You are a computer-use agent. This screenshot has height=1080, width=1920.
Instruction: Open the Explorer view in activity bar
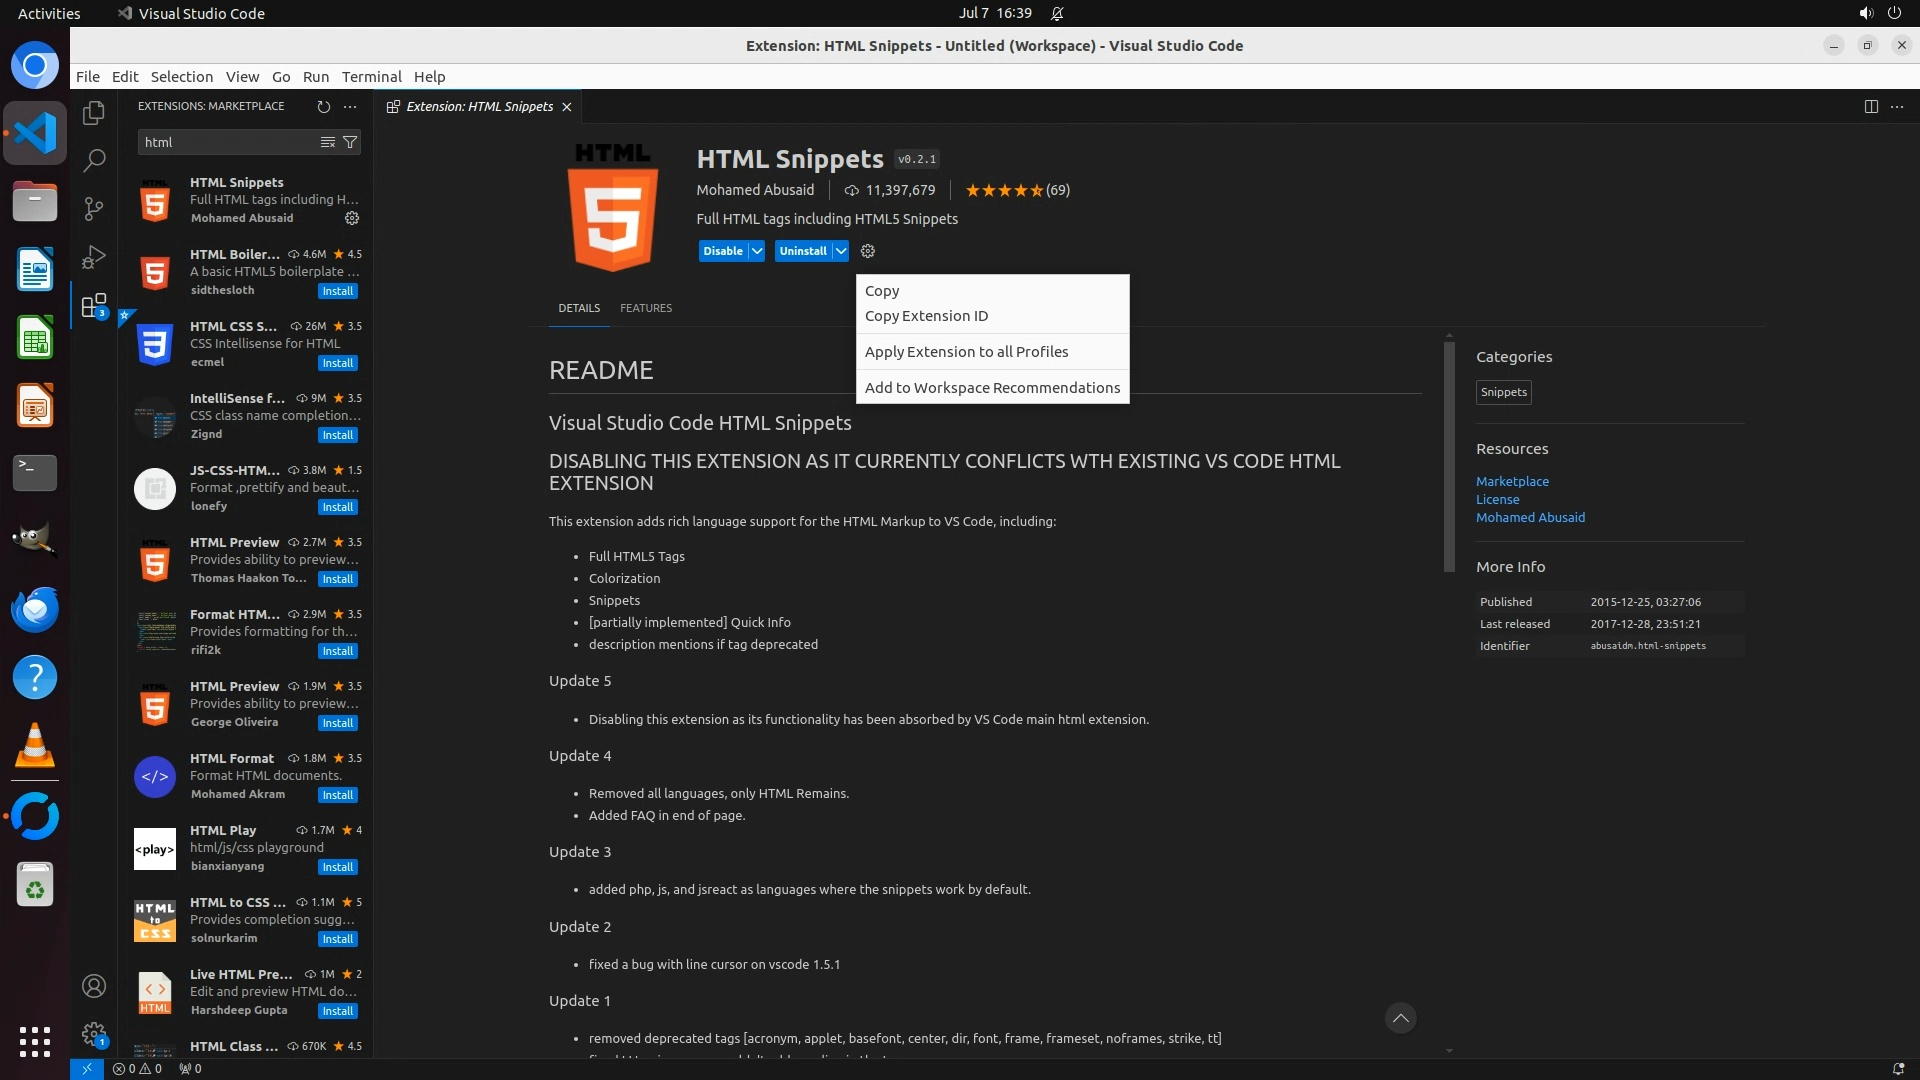(x=94, y=113)
